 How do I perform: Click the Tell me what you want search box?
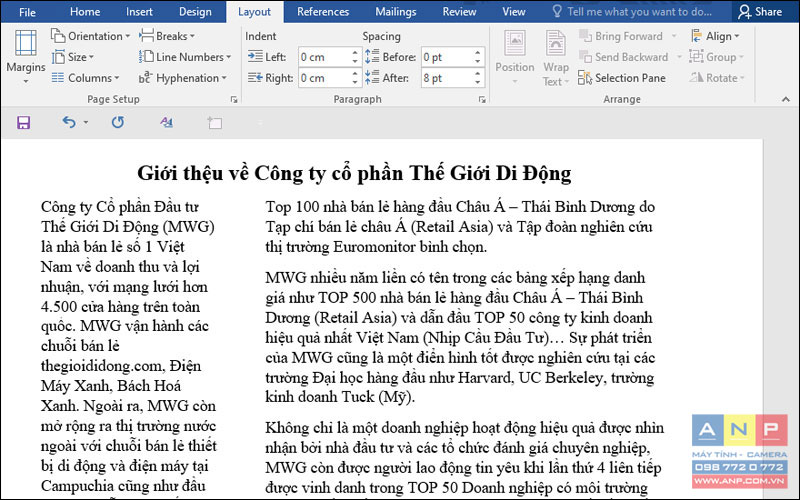click(633, 12)
